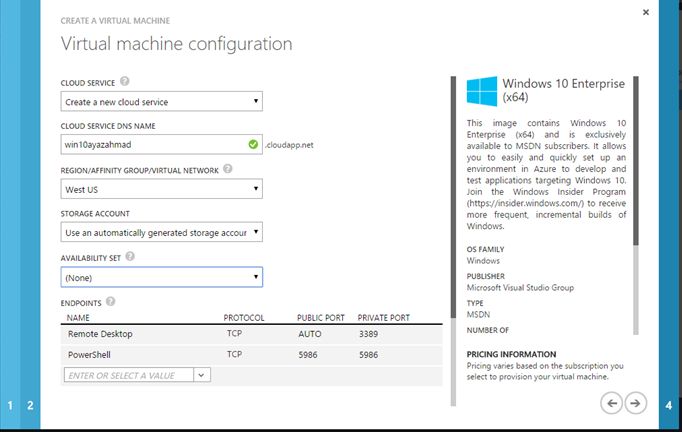Go back with the left arrow button
This screenshot has height=432, width=682.
(612, 403)
